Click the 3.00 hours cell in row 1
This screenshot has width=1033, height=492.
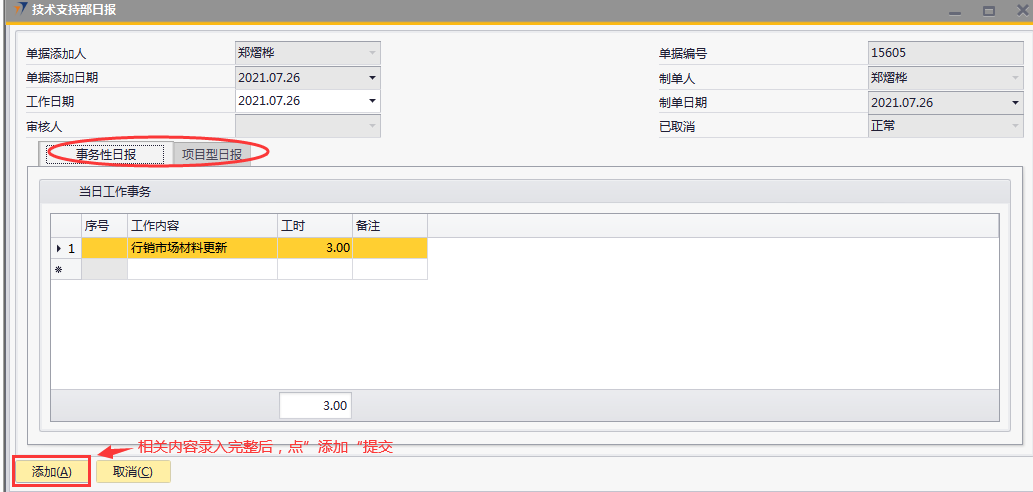point(314,248)
